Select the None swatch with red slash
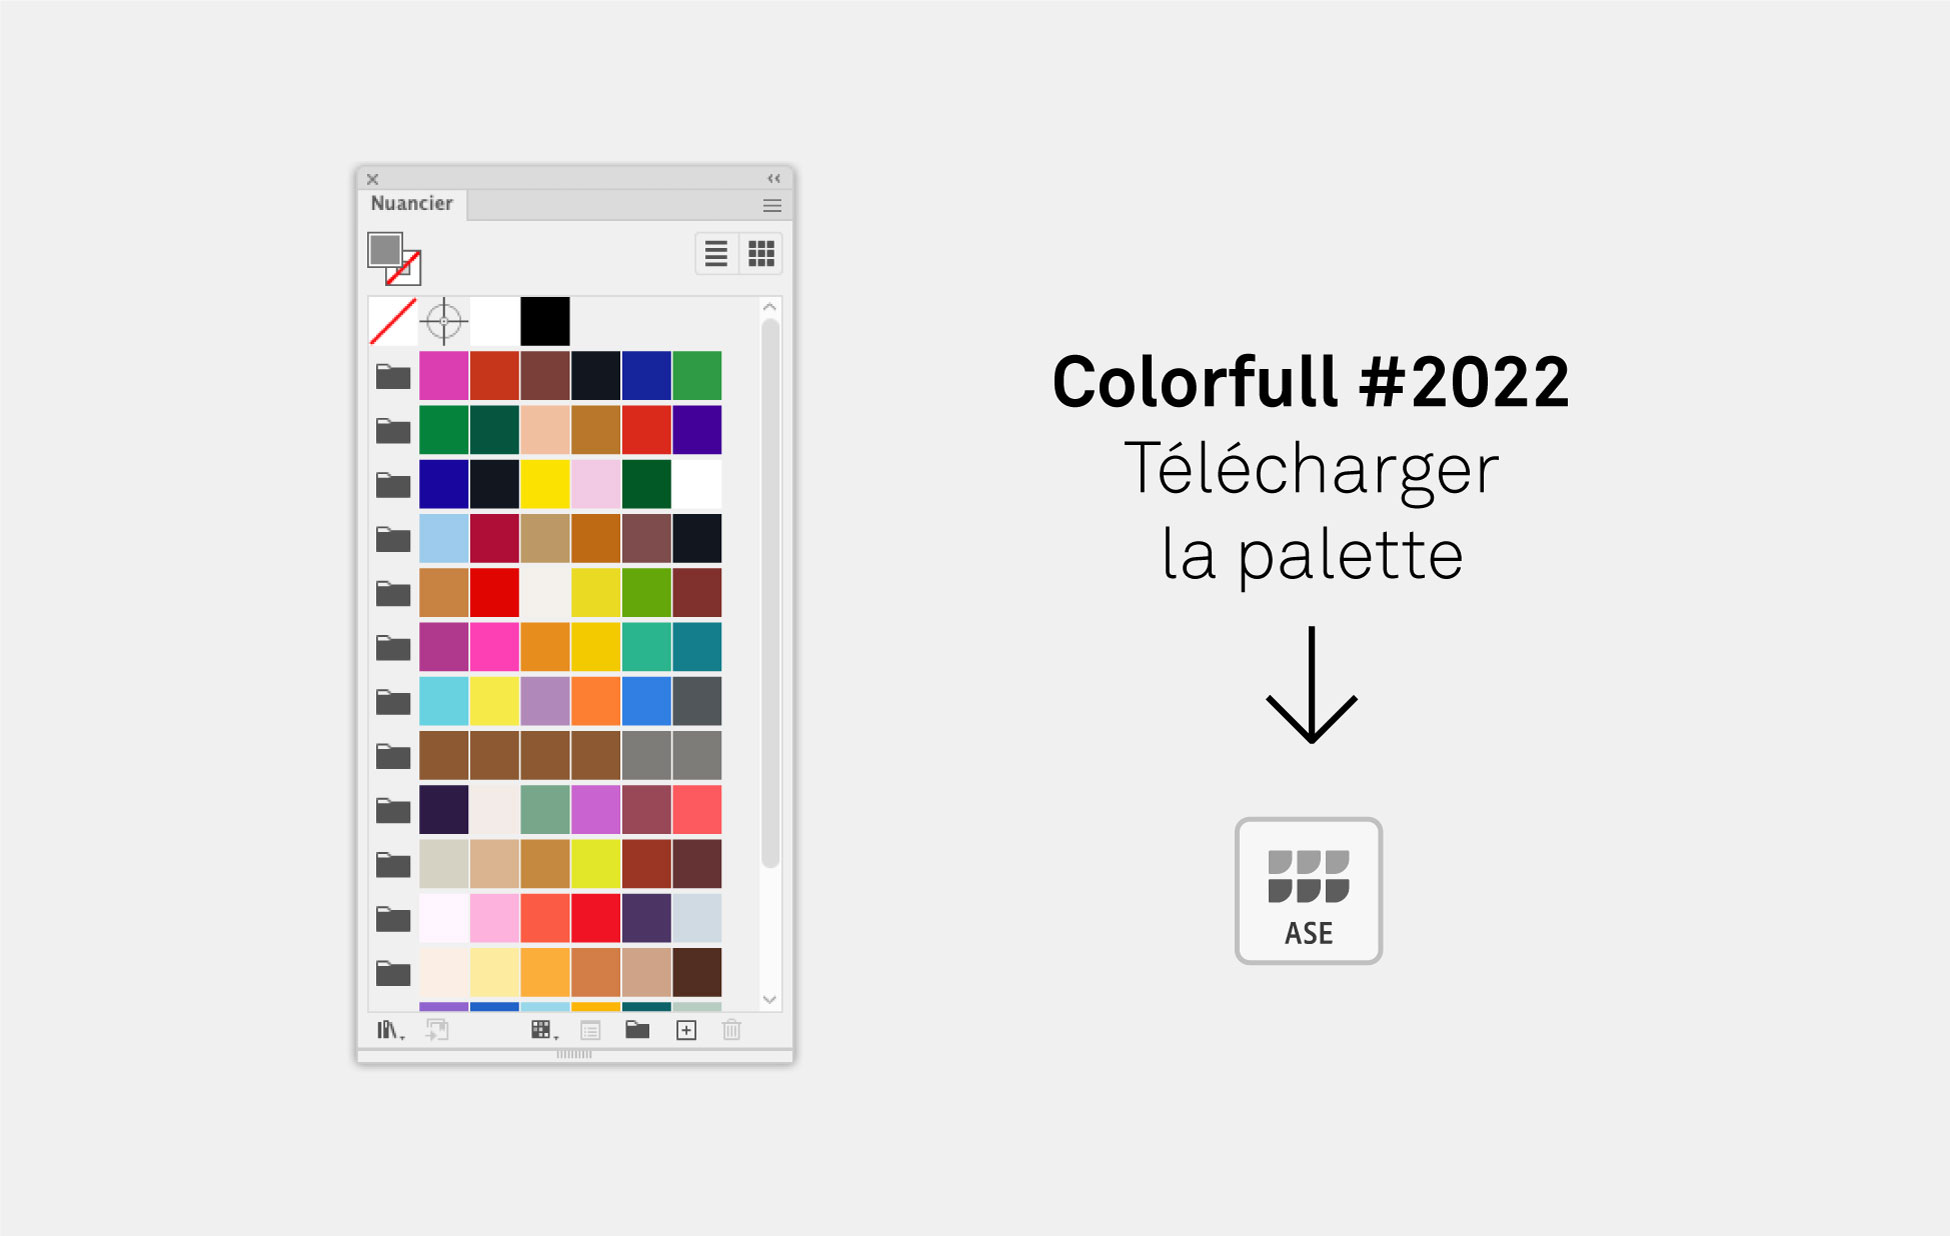This screenshot has height=1236, width=1950. pos(393,321)
